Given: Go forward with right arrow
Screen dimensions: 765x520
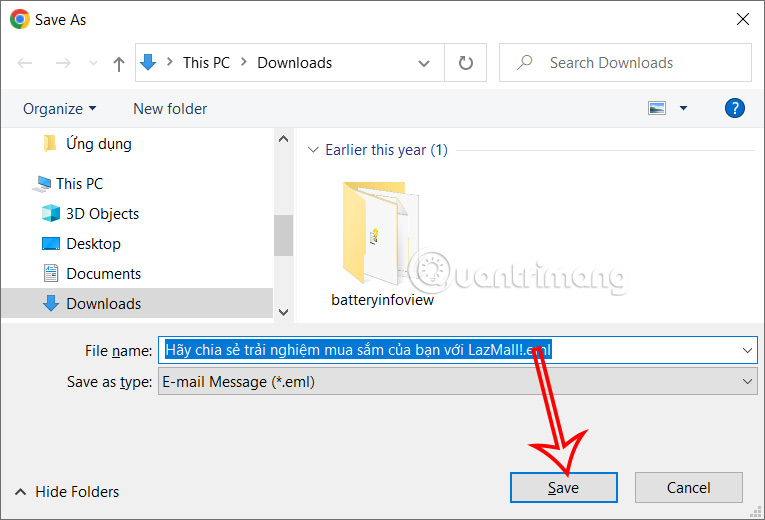Looking at the screenshot, I should 63,63.
